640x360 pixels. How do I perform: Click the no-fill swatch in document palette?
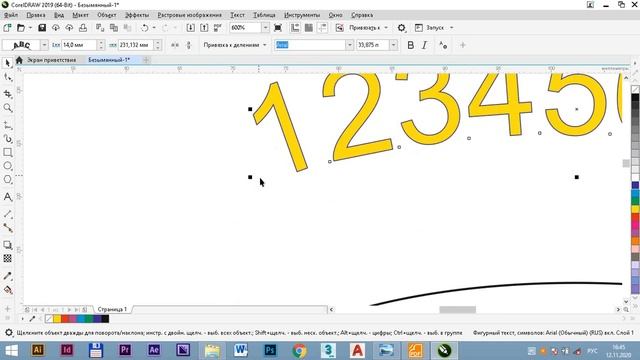point(49,319)
